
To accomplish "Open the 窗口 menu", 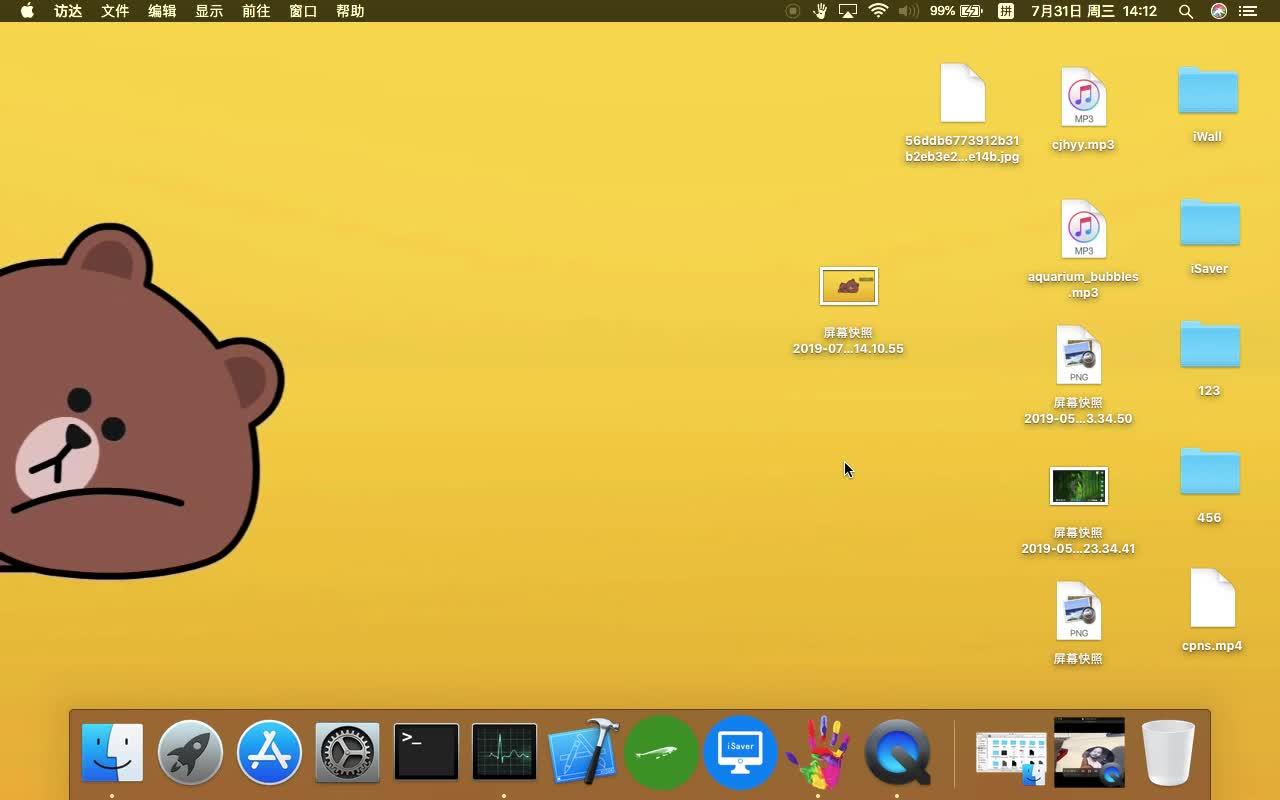I will coord(303,11).
